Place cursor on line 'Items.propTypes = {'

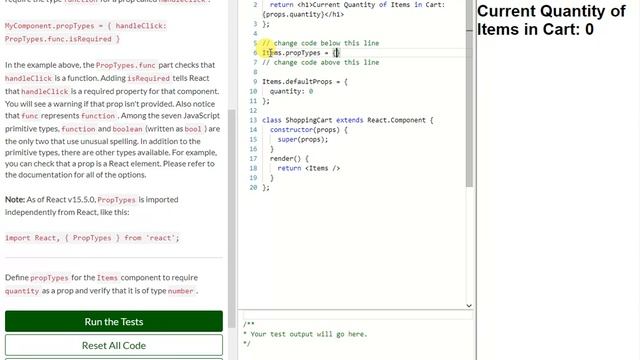pos(300,53)
